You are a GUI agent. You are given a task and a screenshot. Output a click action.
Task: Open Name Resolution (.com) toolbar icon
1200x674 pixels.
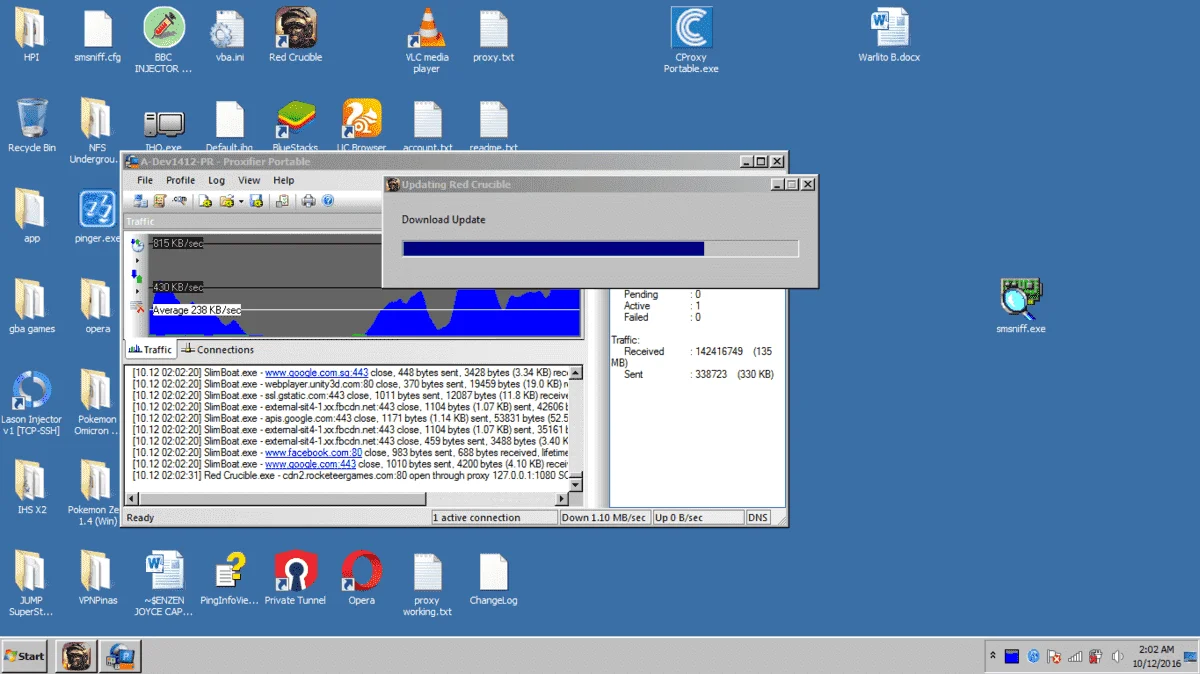(x=179, y=201)
